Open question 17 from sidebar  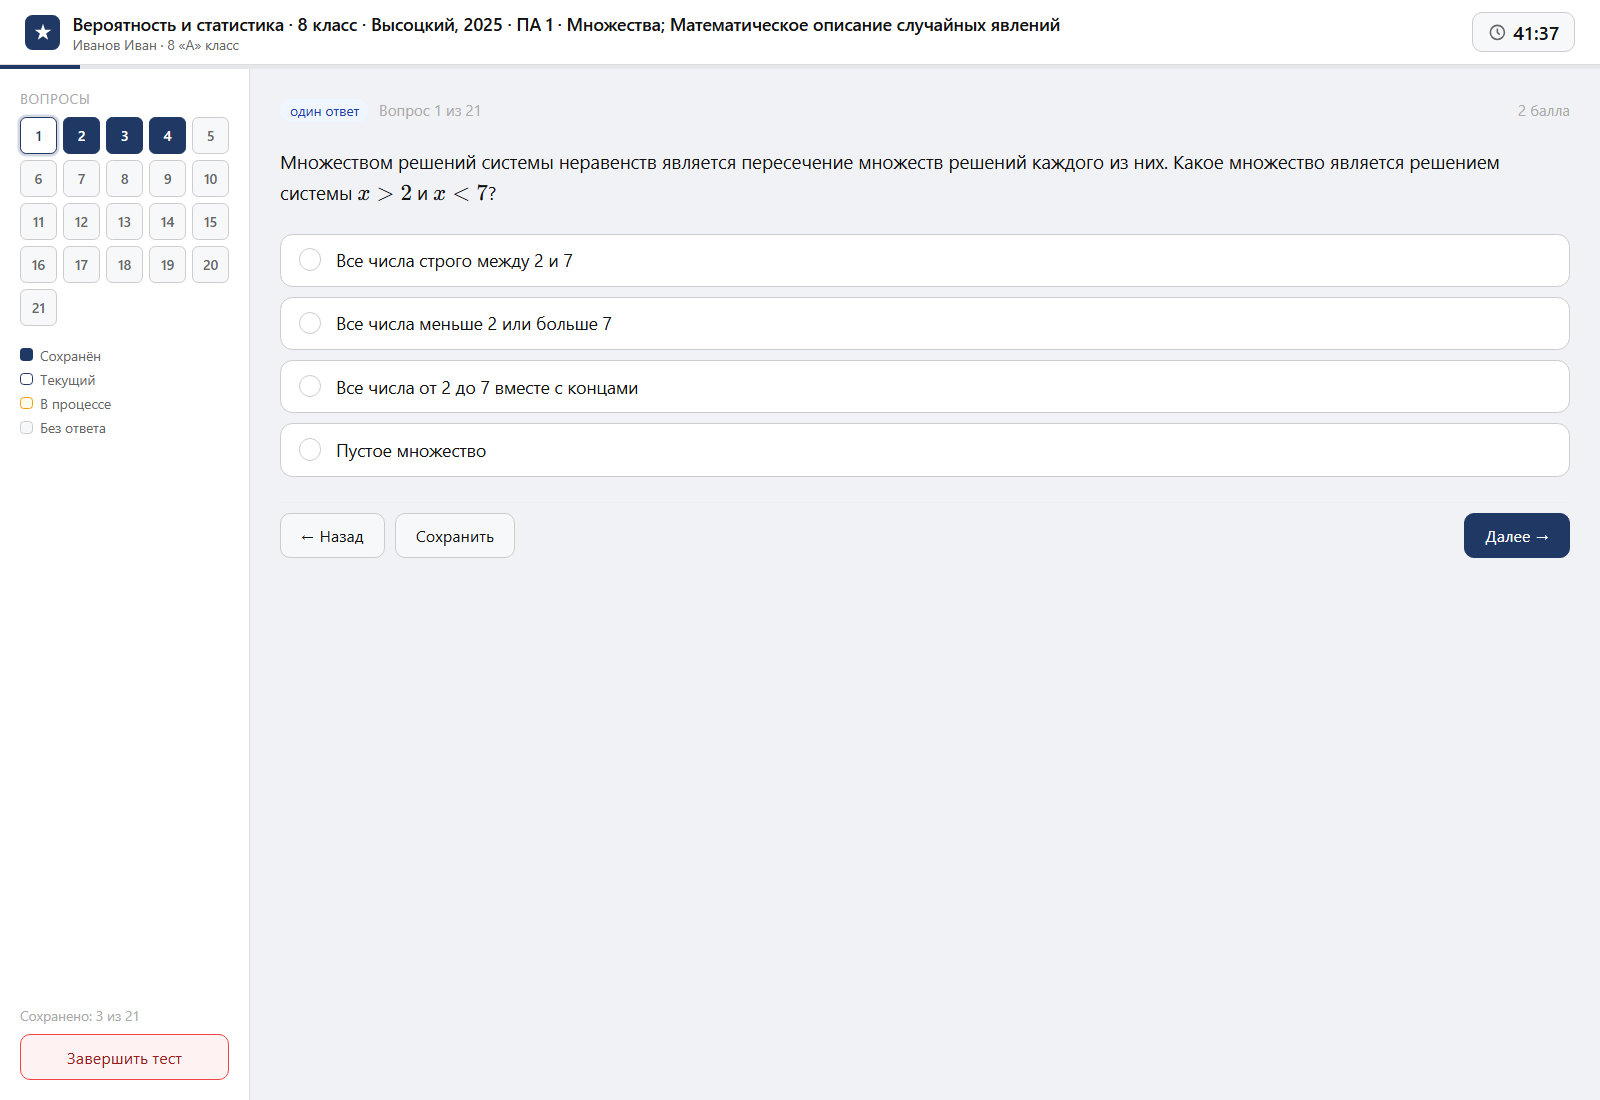pos(81,265)
